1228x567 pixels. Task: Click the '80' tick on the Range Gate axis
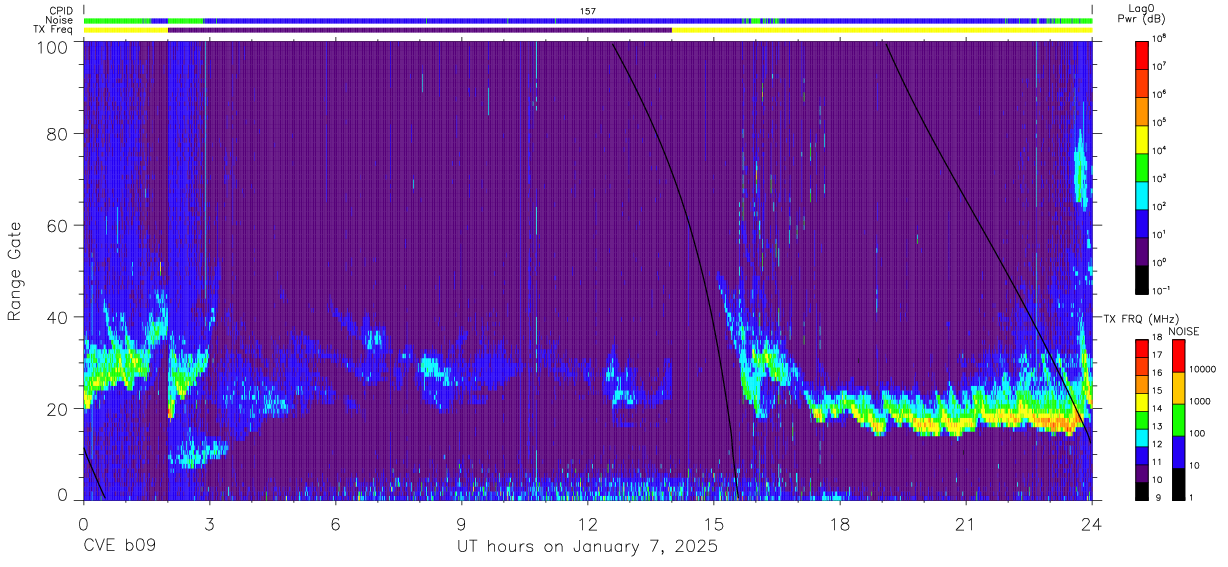click(x=58, y=135)
